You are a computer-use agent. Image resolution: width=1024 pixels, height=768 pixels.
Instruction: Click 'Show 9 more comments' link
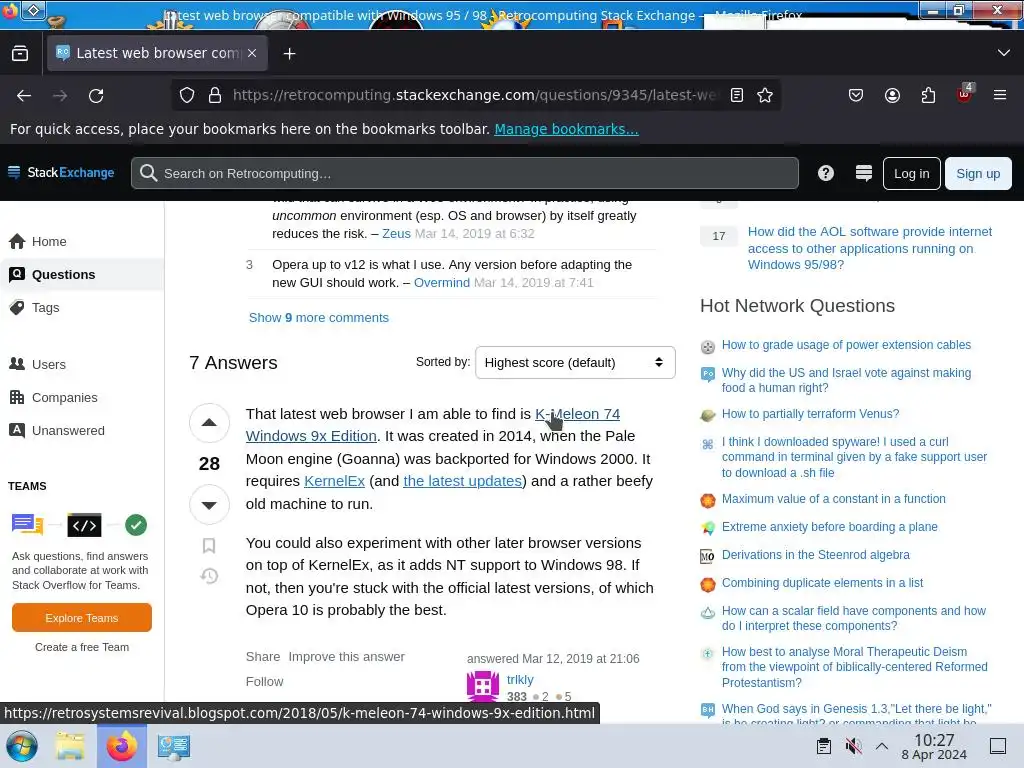coord(319,317)
